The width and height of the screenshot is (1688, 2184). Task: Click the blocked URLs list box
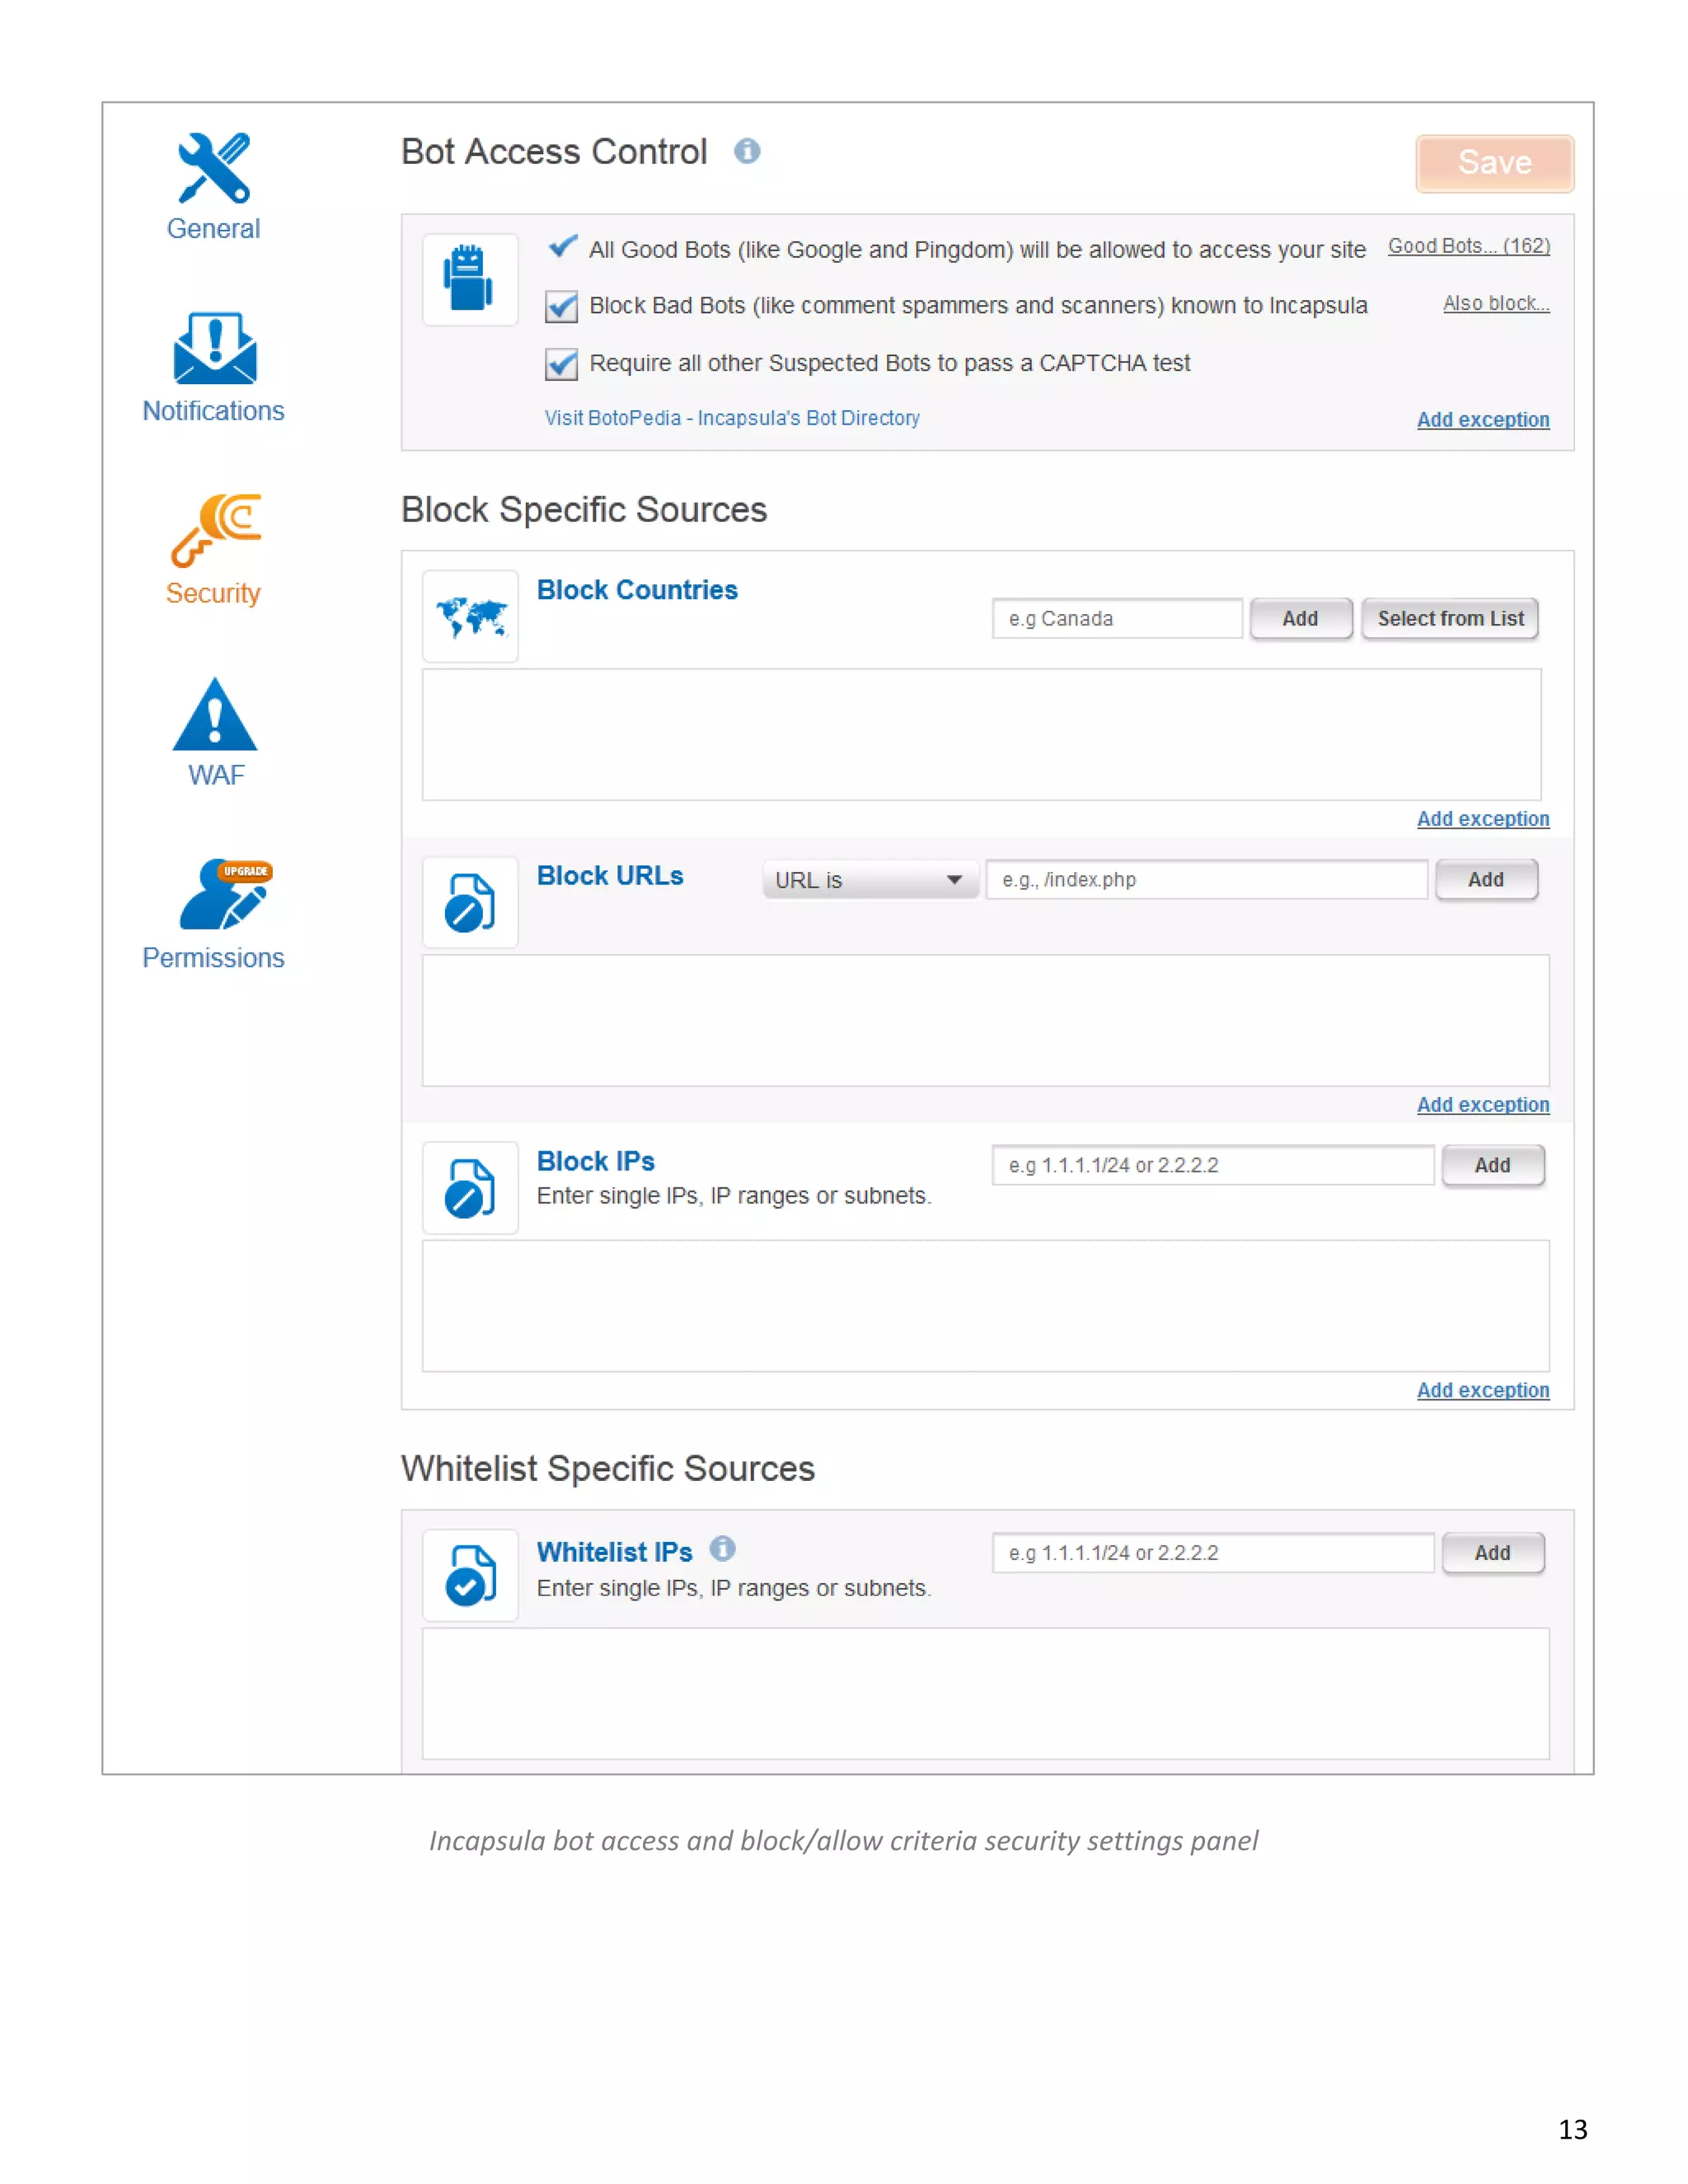pyautogui.click(x=986, y=1021)
